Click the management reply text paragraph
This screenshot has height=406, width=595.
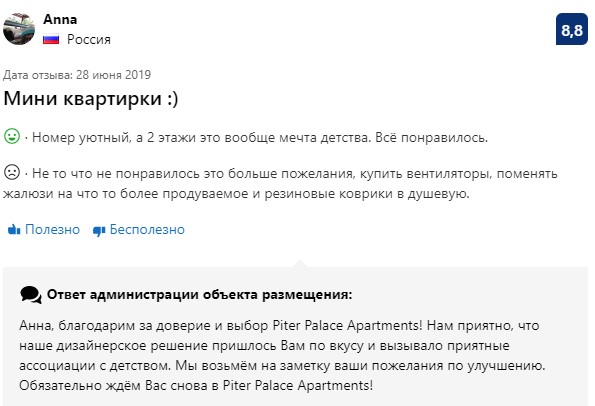pyautogui.click(x=282, y=356)
